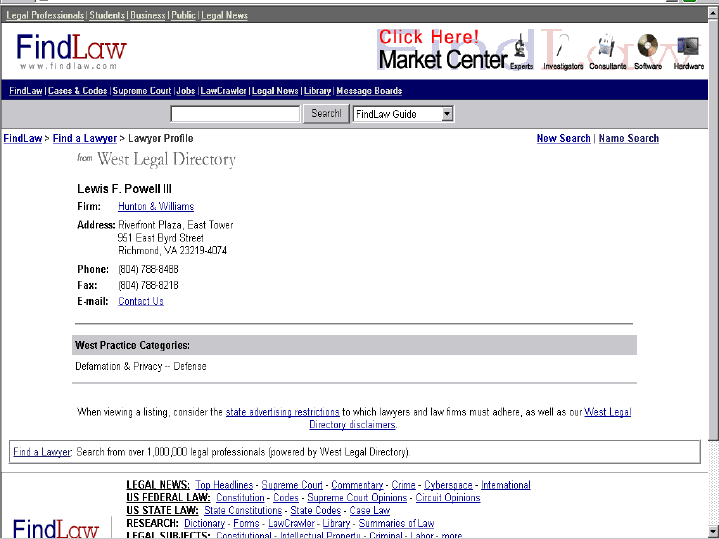The image size is (719, 539).
Task: Open Legal Professionals top menu link
Action: coord(45,15)
